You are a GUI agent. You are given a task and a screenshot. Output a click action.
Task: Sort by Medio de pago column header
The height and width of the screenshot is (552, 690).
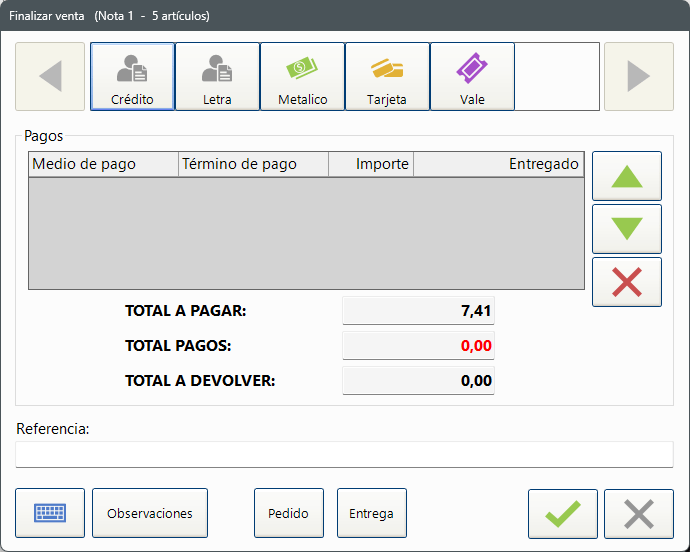(x=103, y=164)
